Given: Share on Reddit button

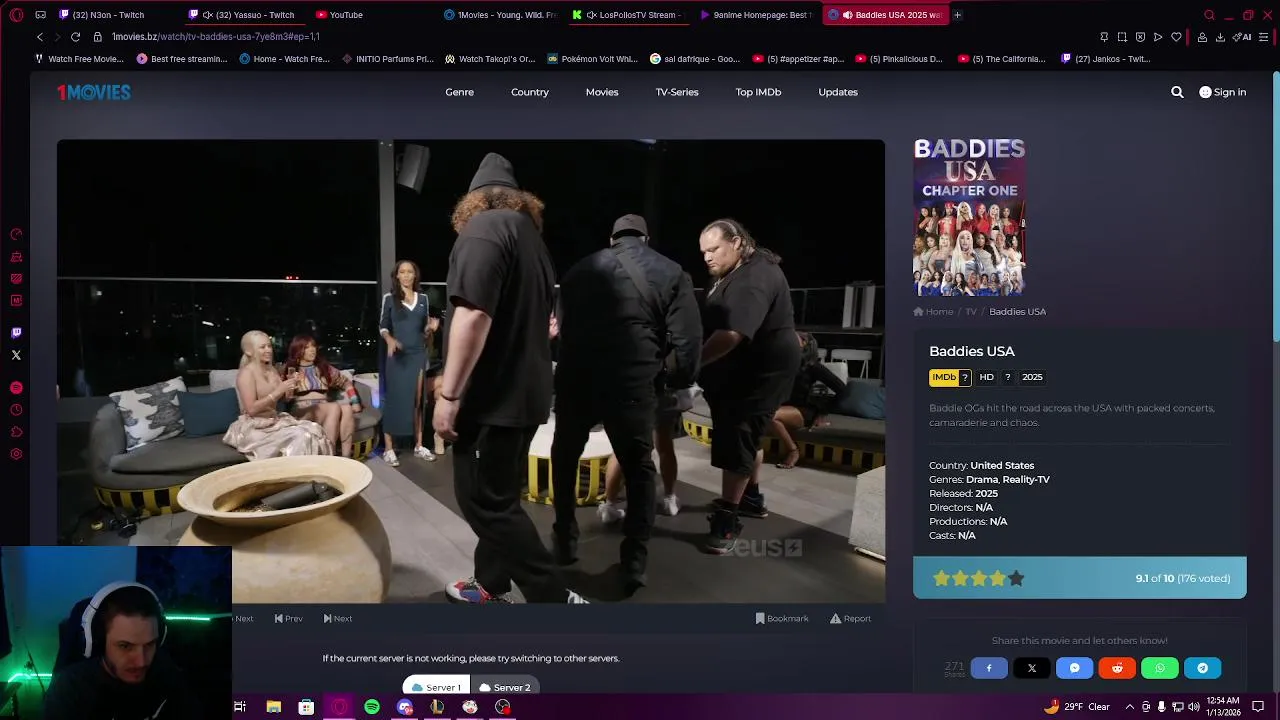Looking at the screenshot, I should (1117, 668).
